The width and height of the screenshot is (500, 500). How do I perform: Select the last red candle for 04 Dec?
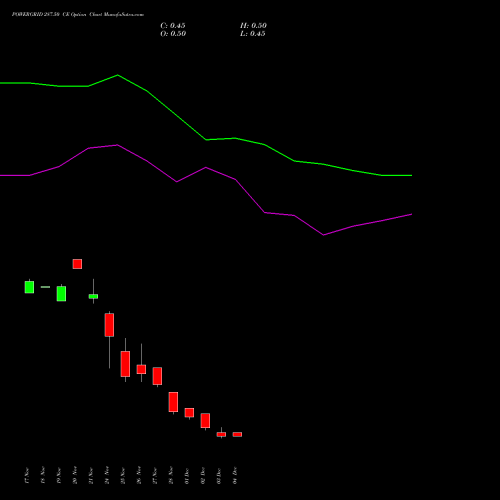point(237,434)
